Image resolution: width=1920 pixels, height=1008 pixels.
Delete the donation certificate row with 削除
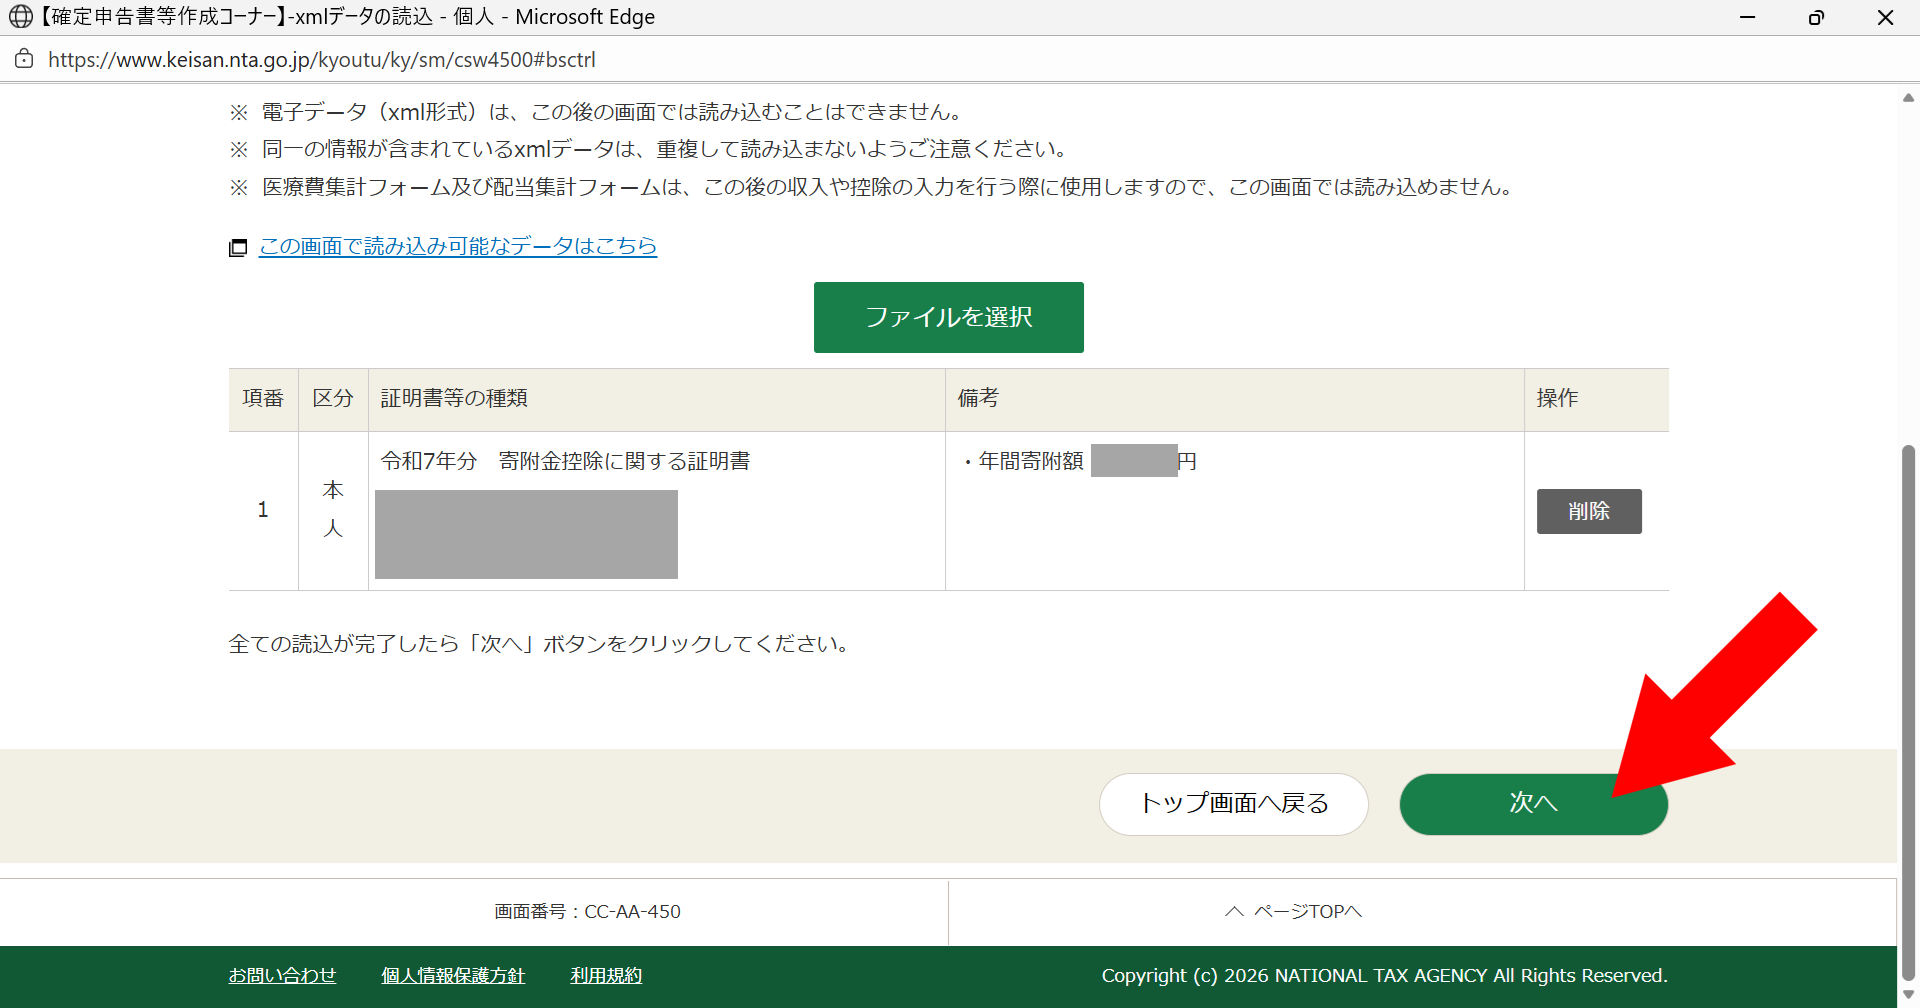1588,511
